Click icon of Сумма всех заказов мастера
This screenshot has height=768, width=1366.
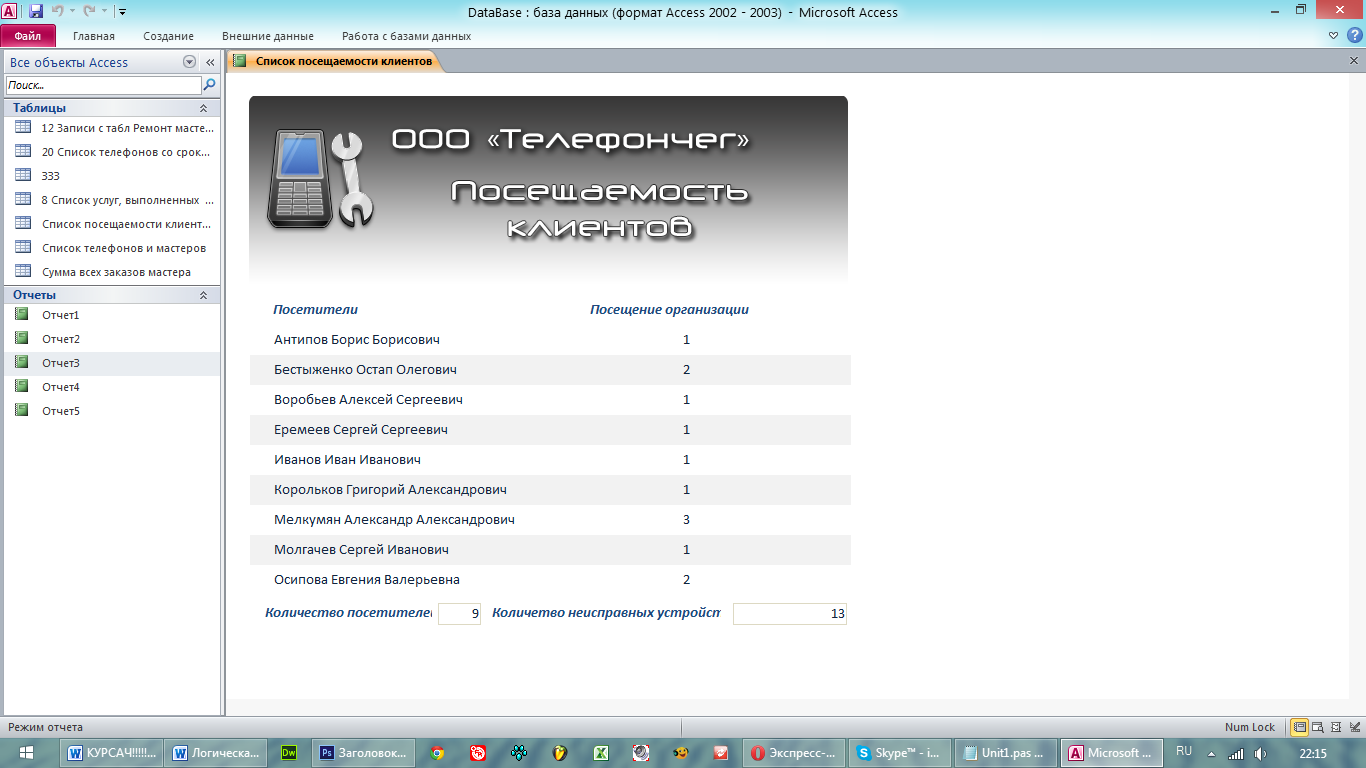23,271
